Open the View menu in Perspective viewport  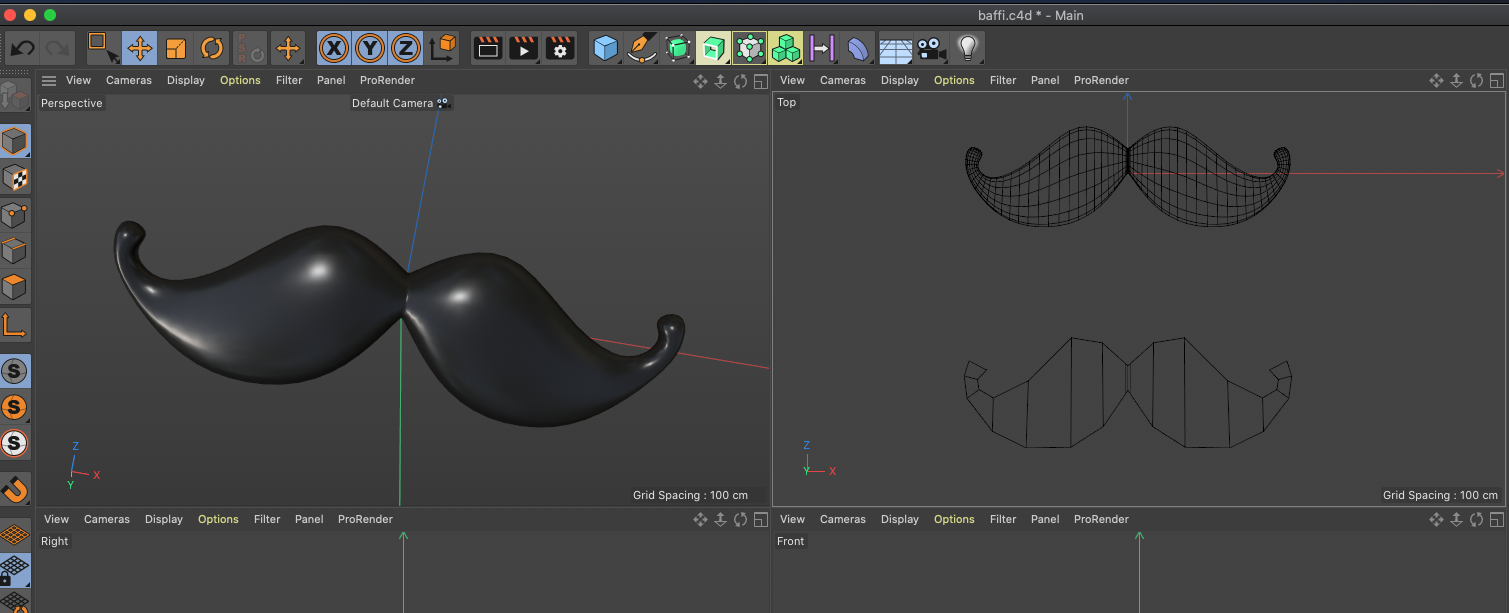78,80
